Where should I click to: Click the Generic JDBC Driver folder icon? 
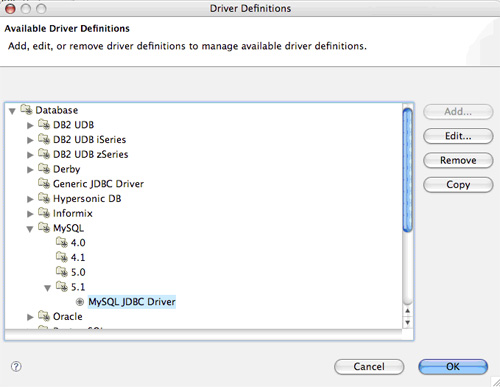point(44,183)
